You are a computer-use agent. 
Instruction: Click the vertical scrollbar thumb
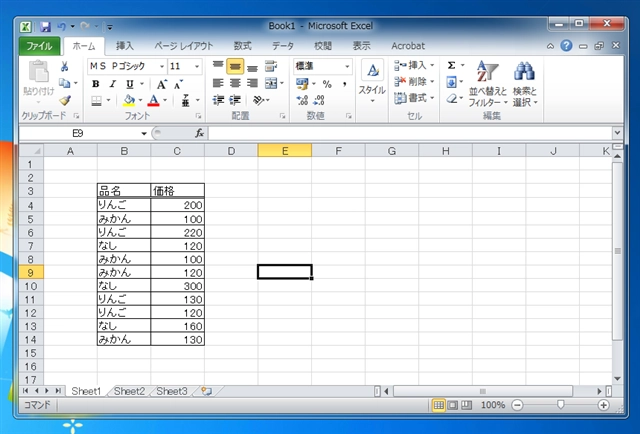(618, 251)
